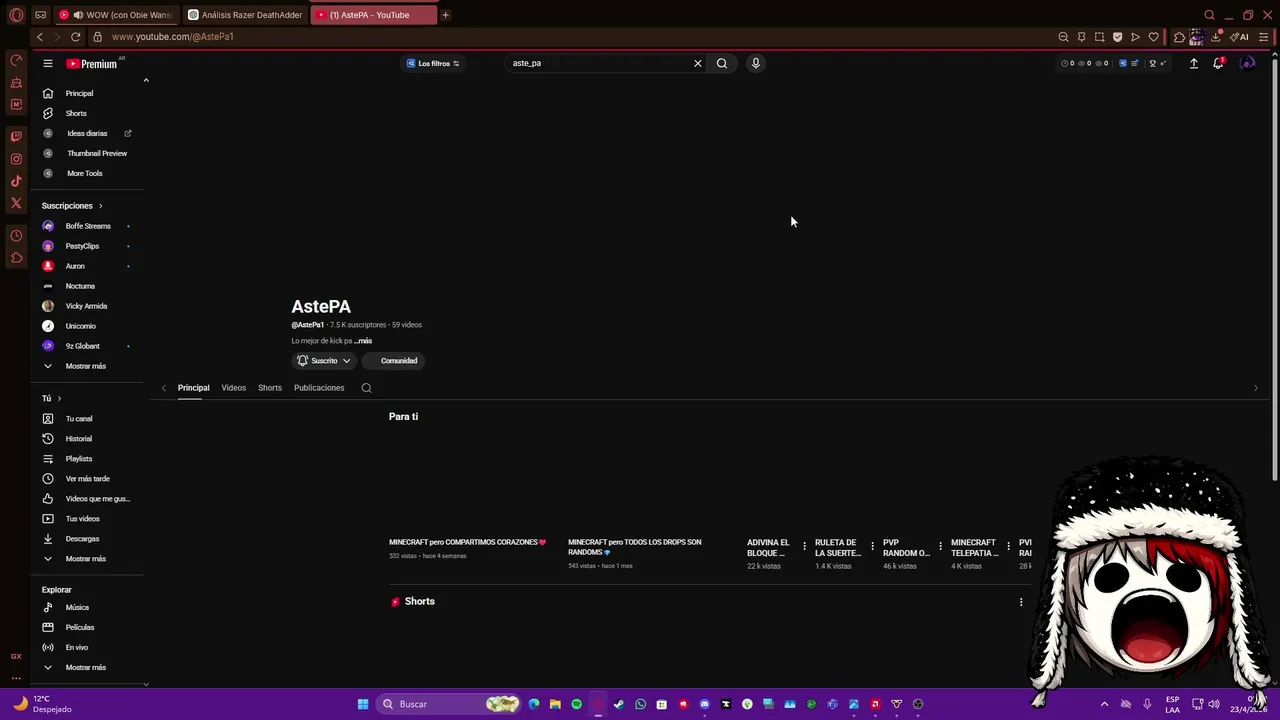Open En vivo live section
1280x720 pixels.
tap(77, 647)
